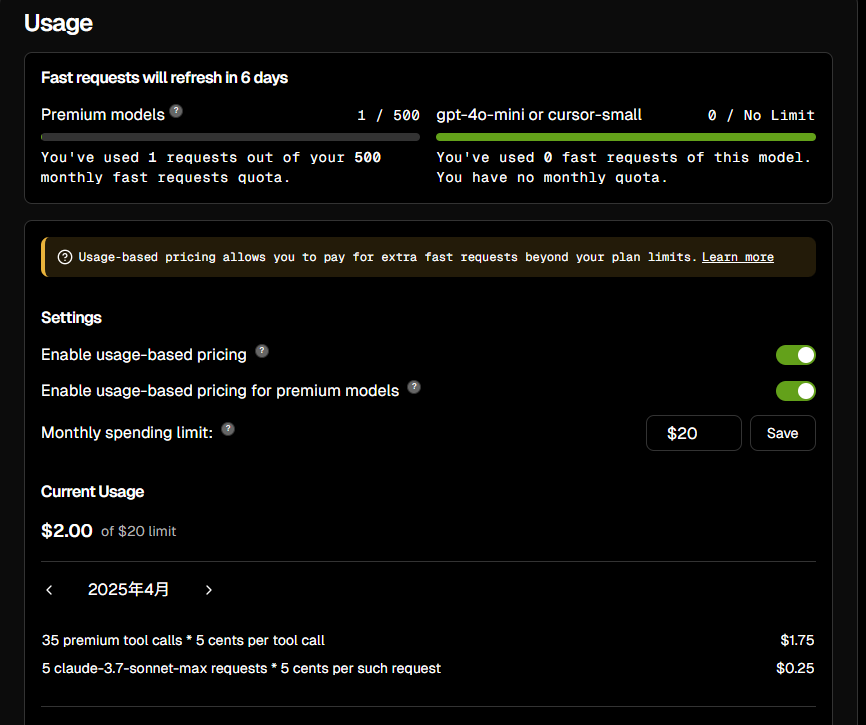This screenshot has height=725, width=866.
Task: Select the 35 premium tool calls line item
Action: pos(428,640)
